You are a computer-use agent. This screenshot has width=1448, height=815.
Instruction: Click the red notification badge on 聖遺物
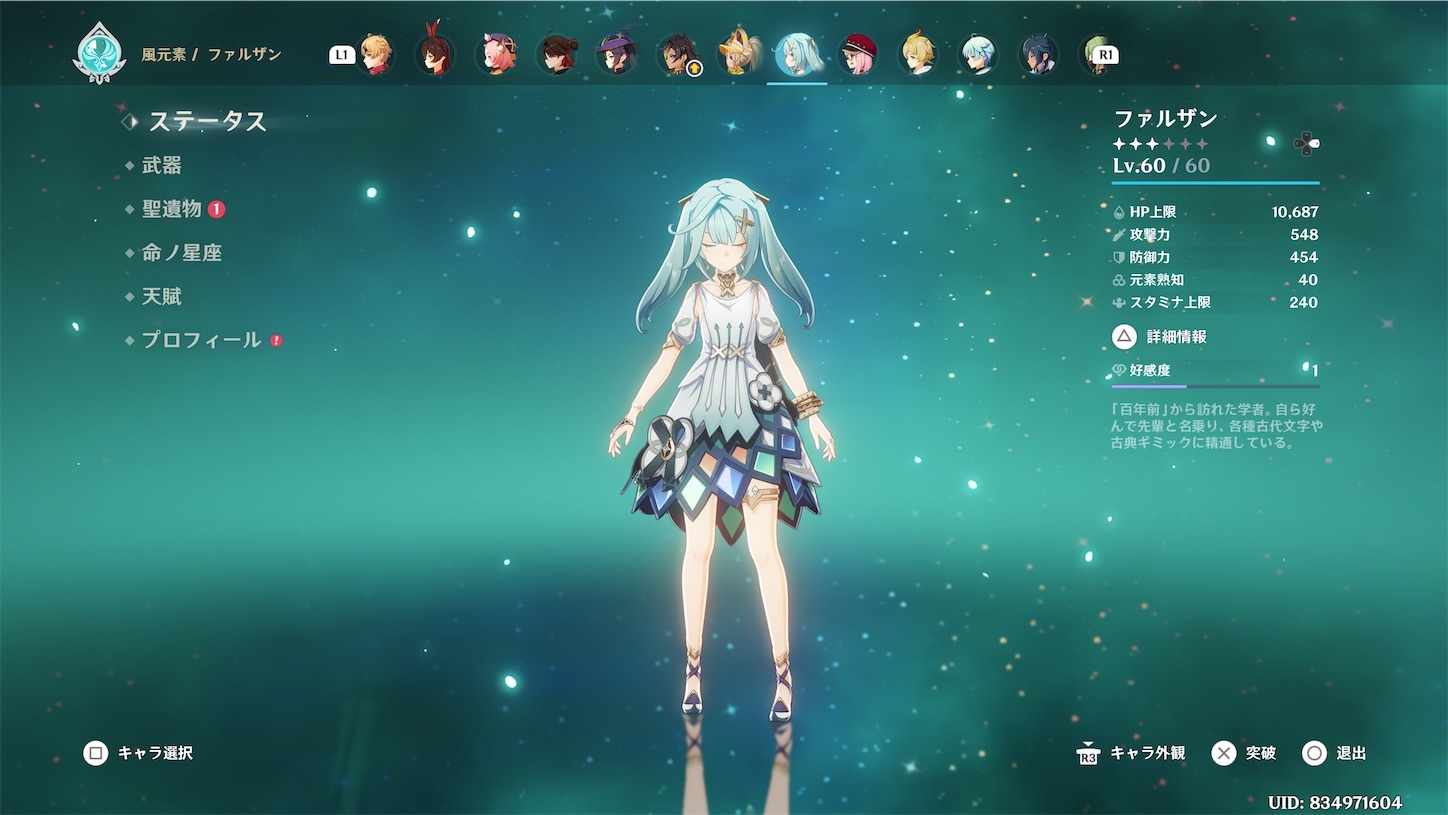(216, 209)
